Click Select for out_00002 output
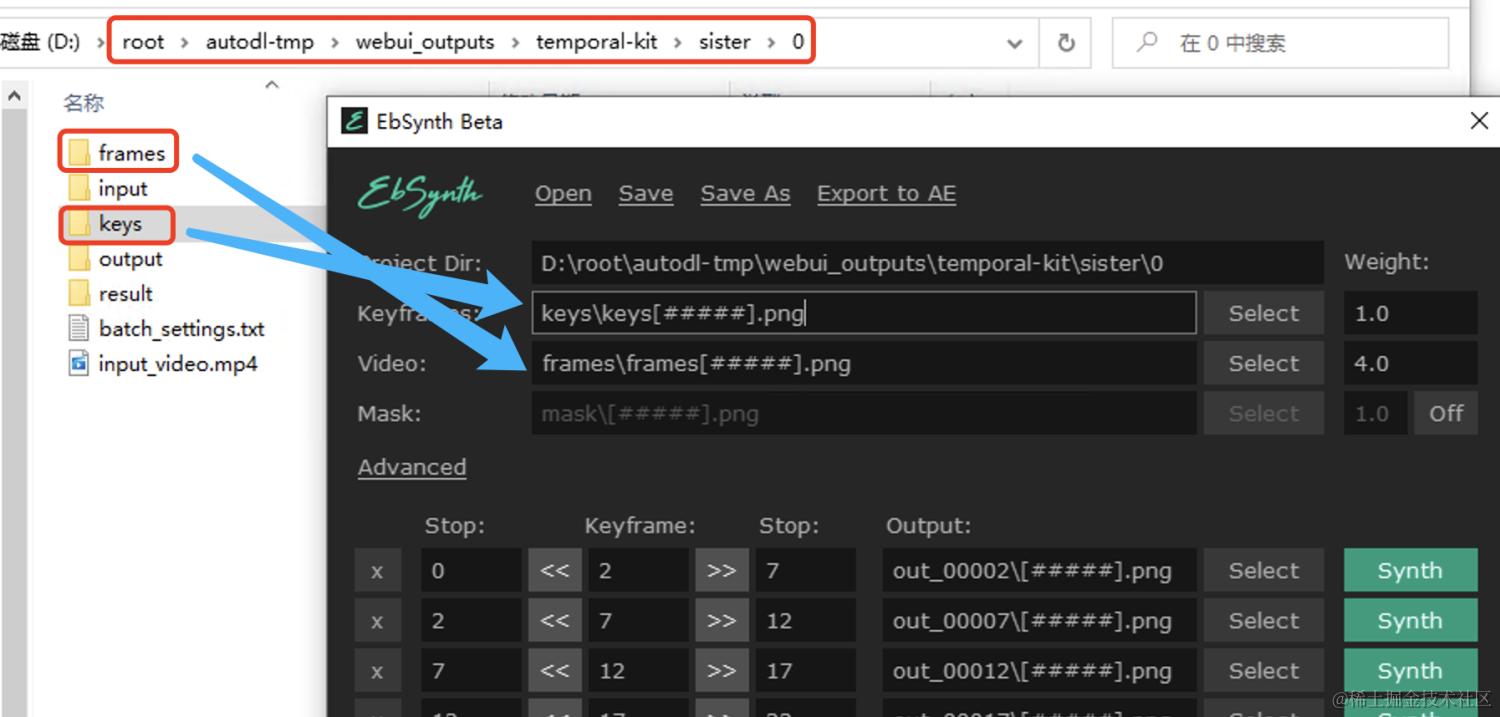The image size is (1500, 717). [x=1264, y=571]
